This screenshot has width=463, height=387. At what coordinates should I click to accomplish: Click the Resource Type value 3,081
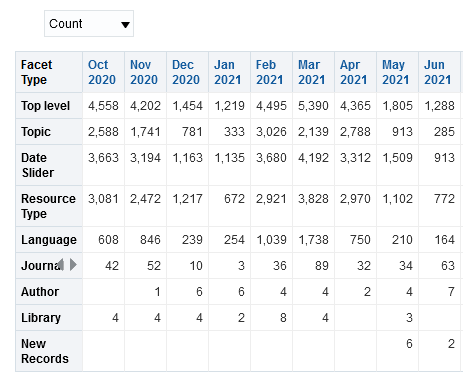click(x=103, y=199)
